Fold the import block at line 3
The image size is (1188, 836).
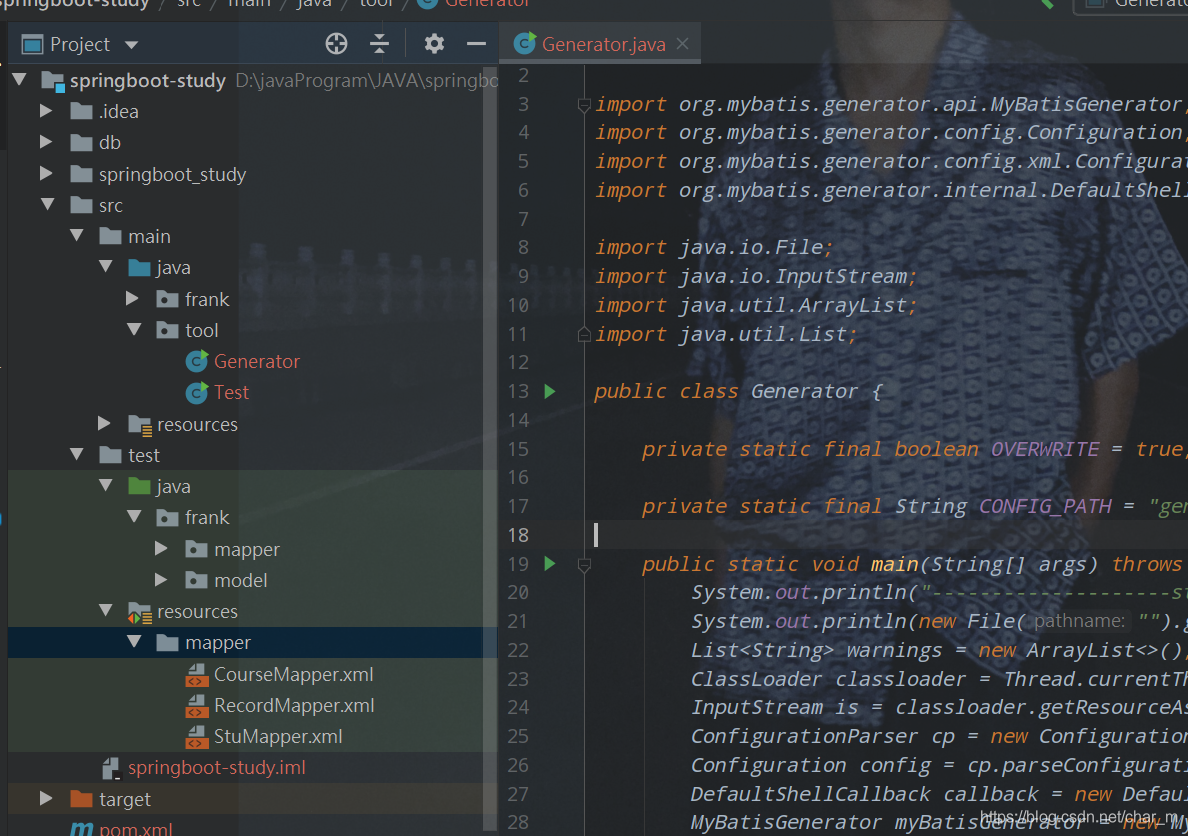584,105
